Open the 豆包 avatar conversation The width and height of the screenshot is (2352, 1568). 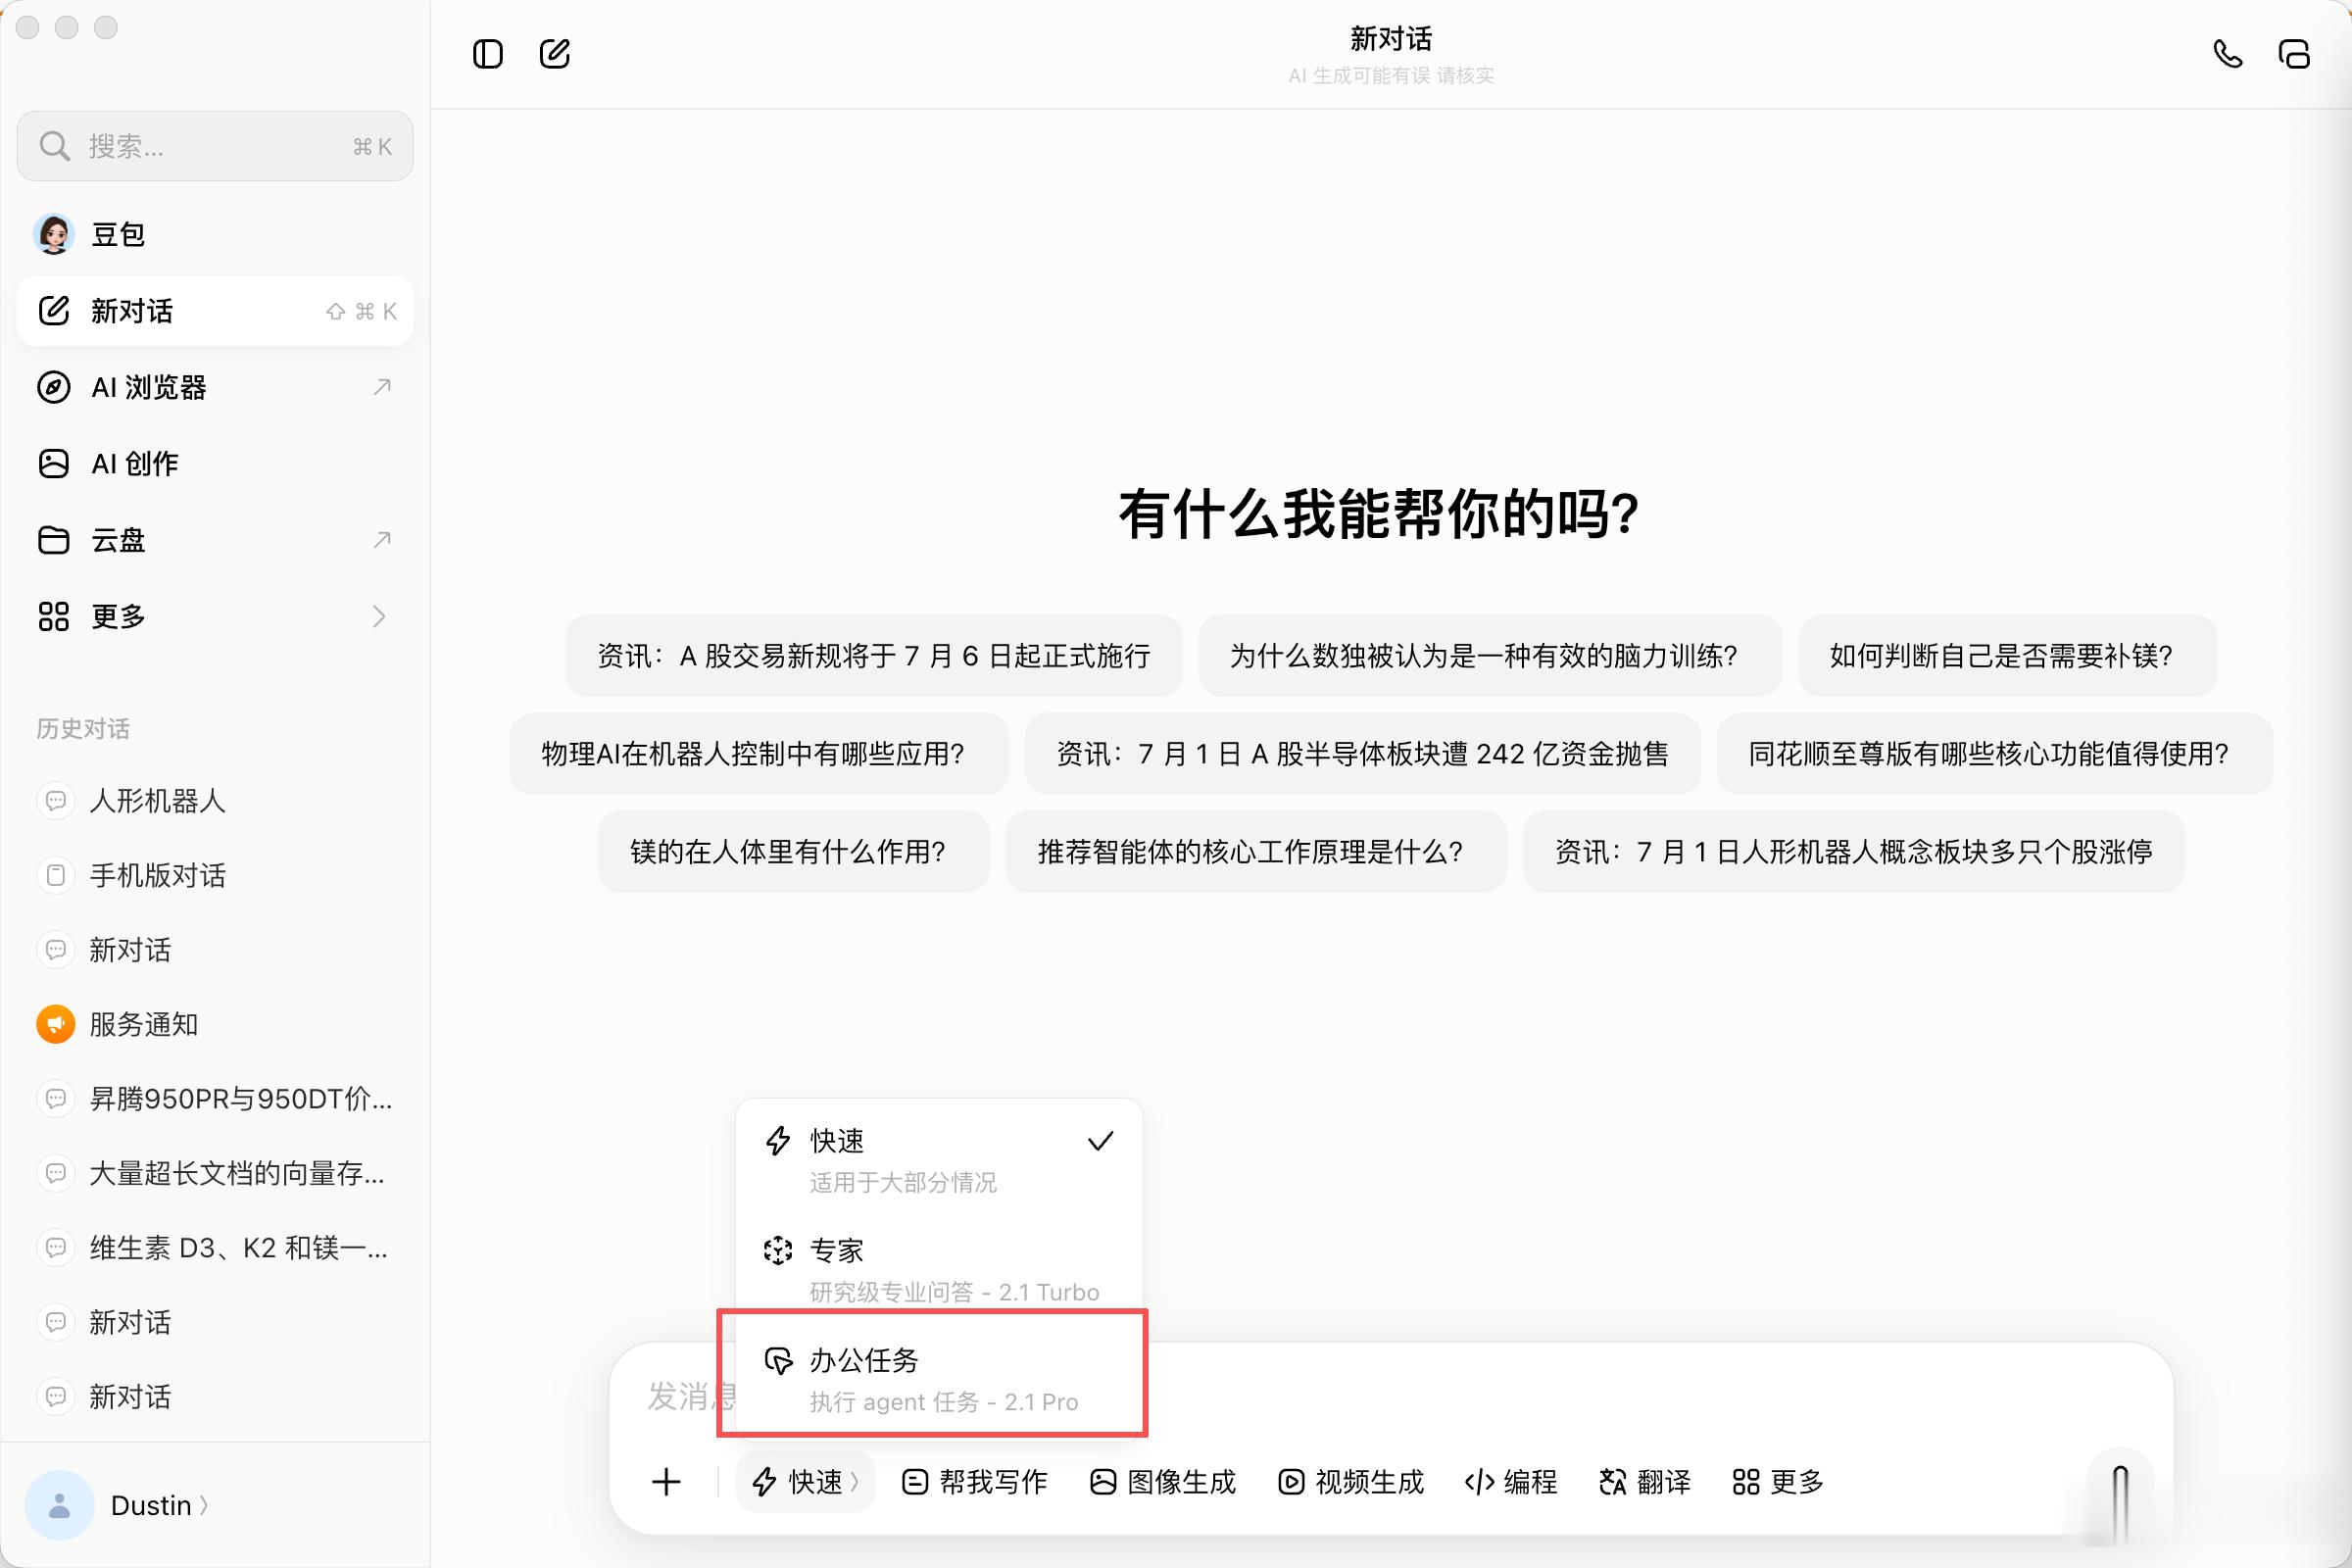click(x=215, y=234)
